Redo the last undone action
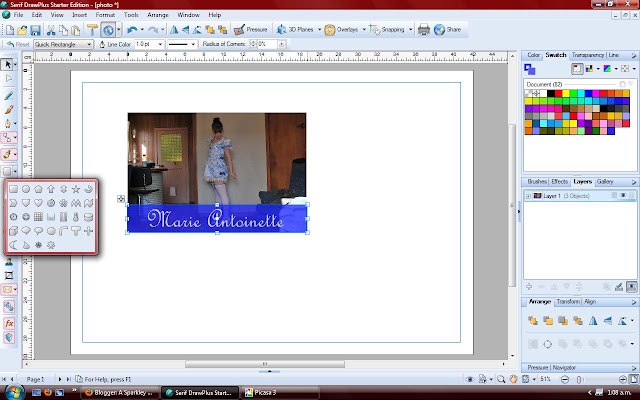The height and width of the screenshot is (400, 640). coord(153,30)
